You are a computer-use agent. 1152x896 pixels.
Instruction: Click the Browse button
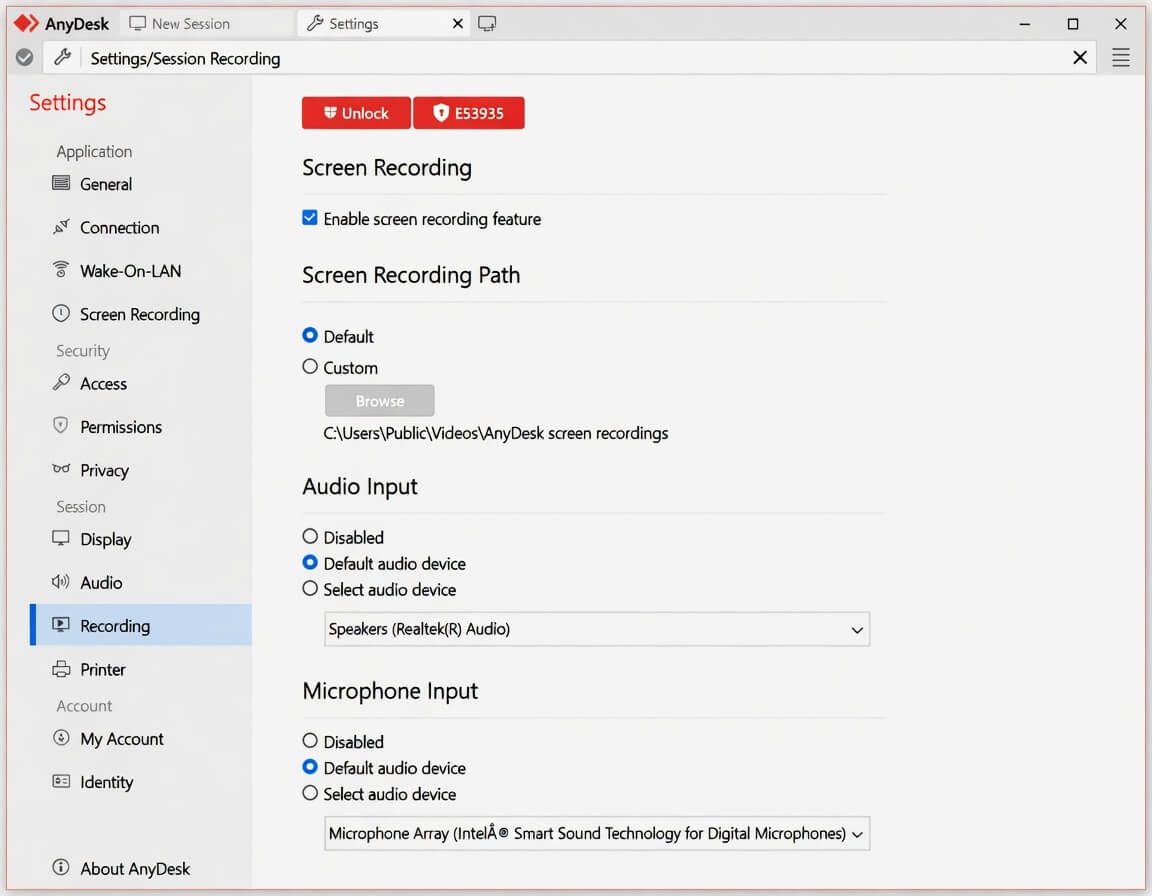pos(380,400)
